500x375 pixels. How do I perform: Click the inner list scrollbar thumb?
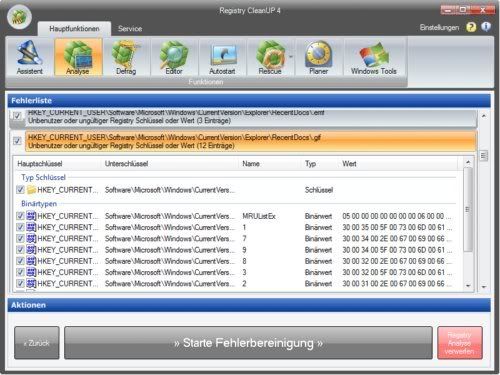(468, 209)
